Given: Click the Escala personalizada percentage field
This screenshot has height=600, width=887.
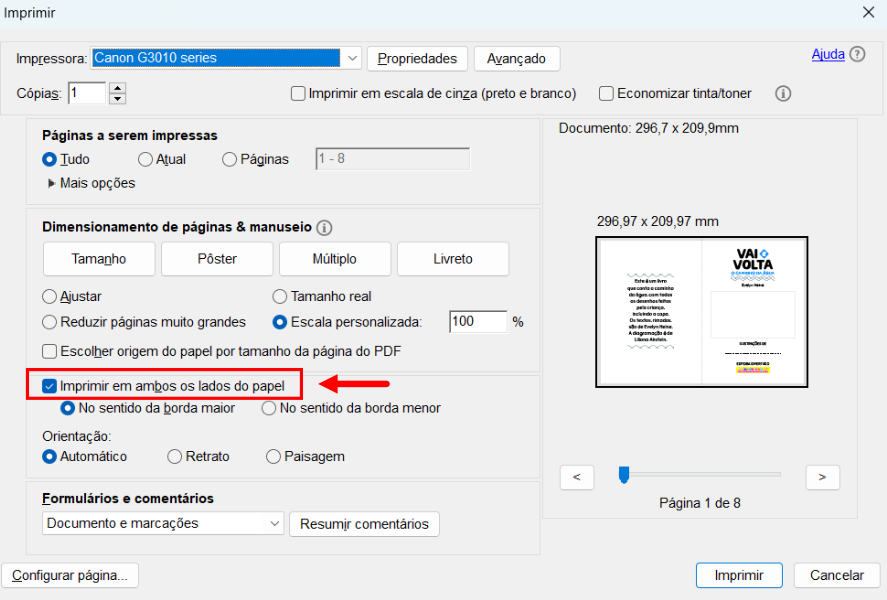Looking at the screenshot, I should click(x=477, y=322).
